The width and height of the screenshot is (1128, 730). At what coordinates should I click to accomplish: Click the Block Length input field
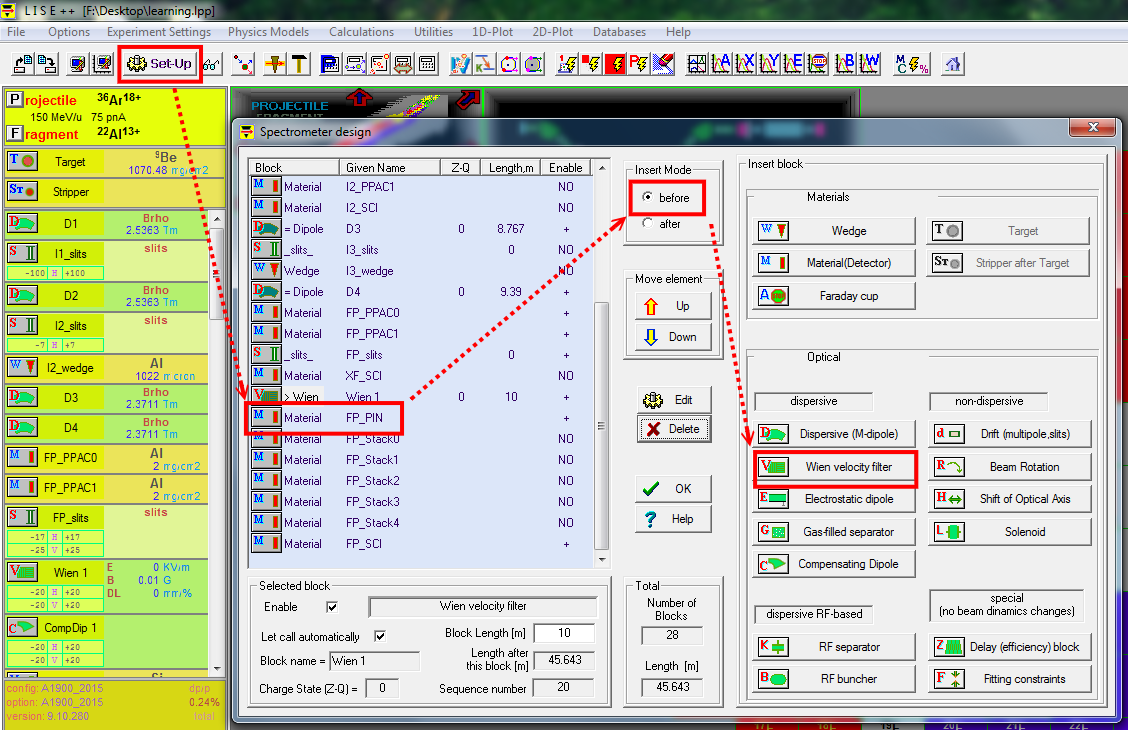[563, 634]
